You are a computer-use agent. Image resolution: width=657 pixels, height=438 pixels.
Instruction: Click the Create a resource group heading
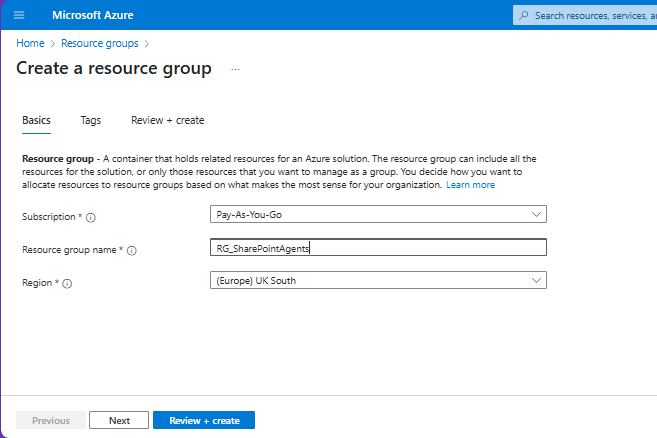pos(114,68)
